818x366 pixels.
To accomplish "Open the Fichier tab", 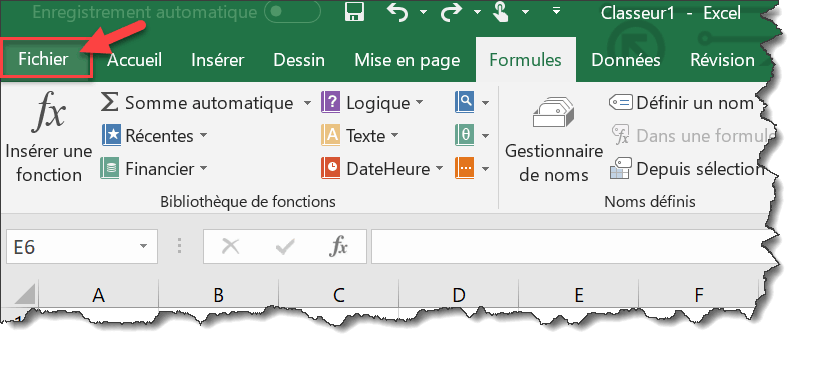I will 44,59.
